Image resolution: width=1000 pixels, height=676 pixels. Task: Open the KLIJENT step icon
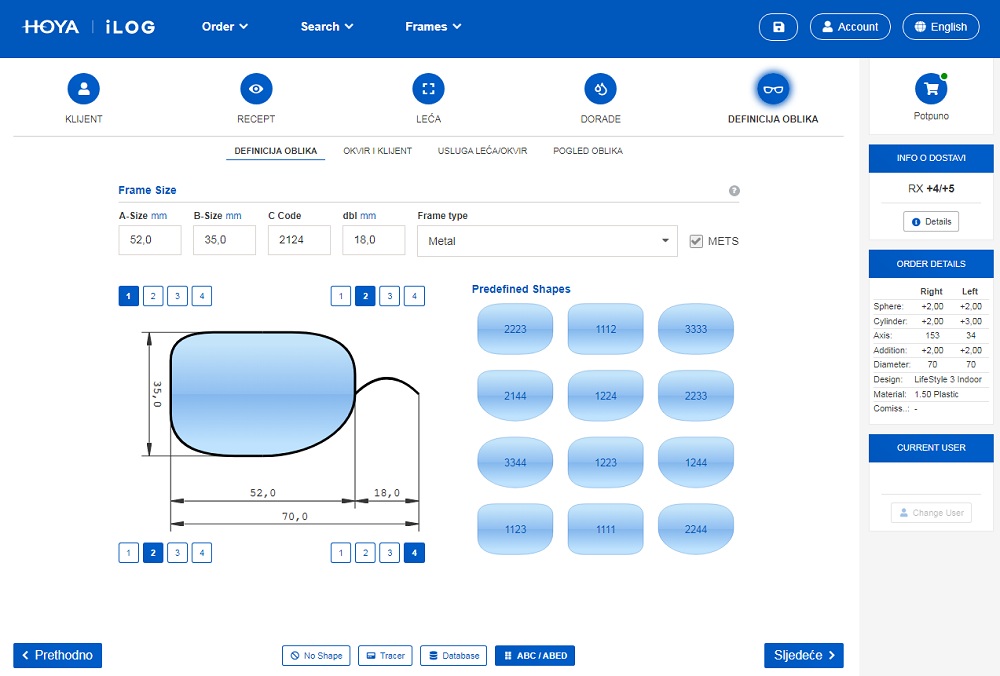tap(84, 89)
